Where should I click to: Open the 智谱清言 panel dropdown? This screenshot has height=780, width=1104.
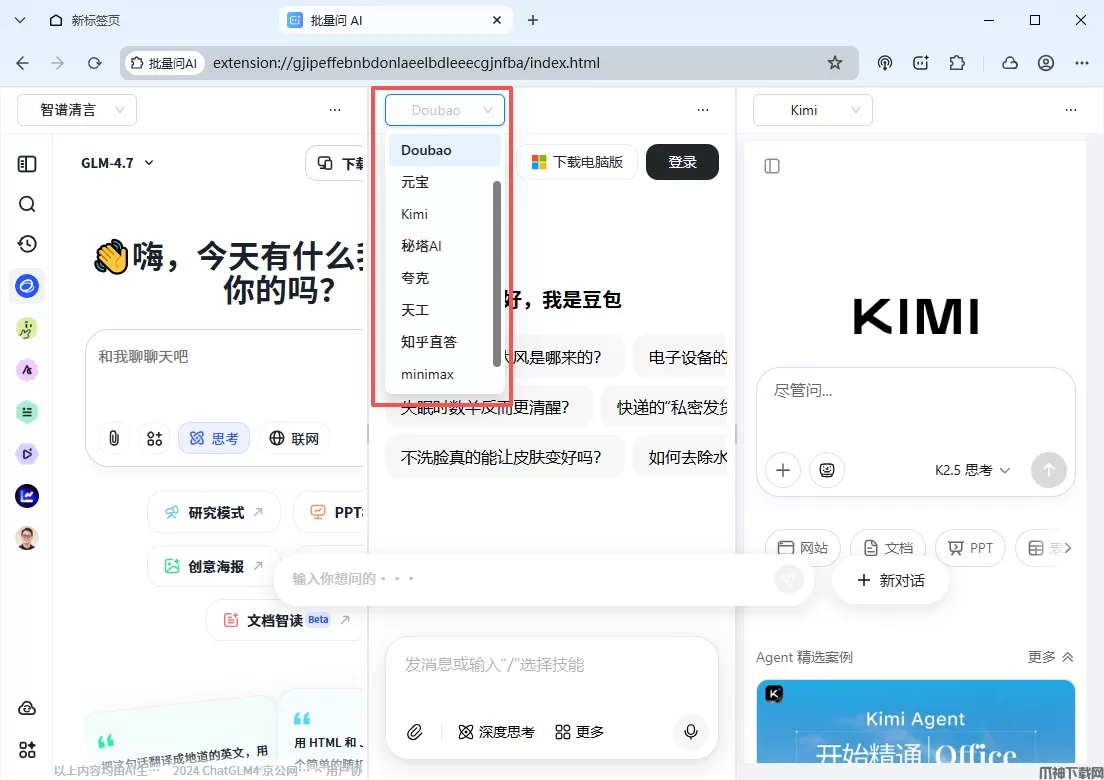click(x=77, y=110)
